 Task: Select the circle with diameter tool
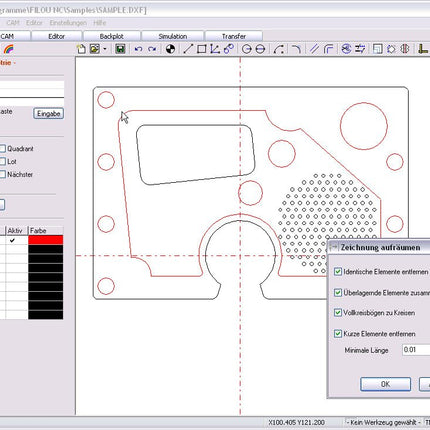tap(260, 49)
